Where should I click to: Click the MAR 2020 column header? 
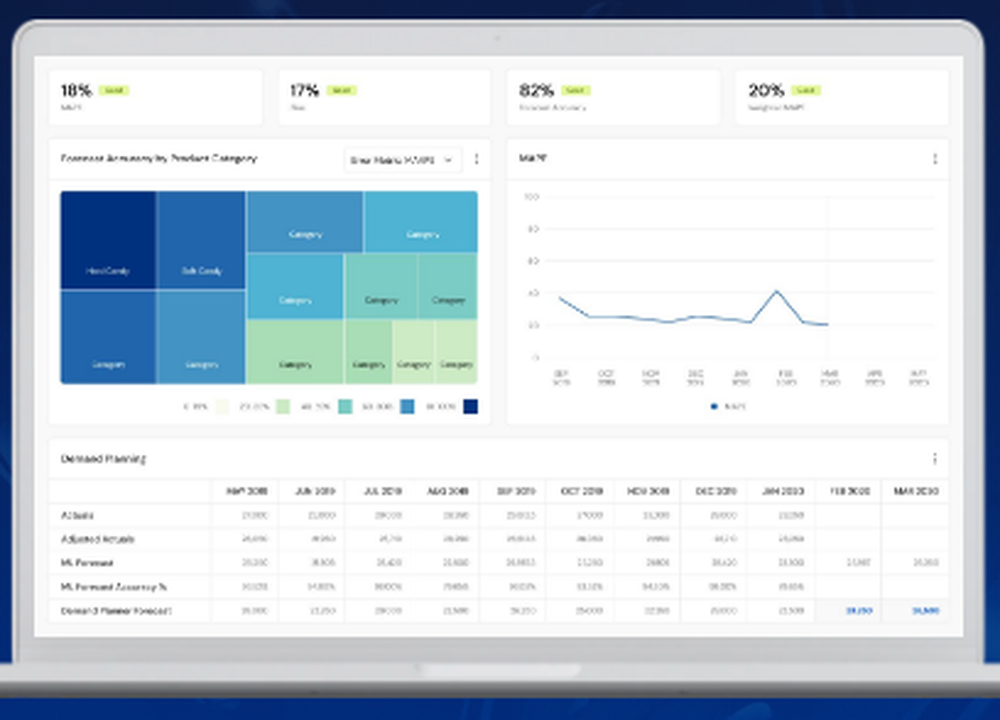916,491
